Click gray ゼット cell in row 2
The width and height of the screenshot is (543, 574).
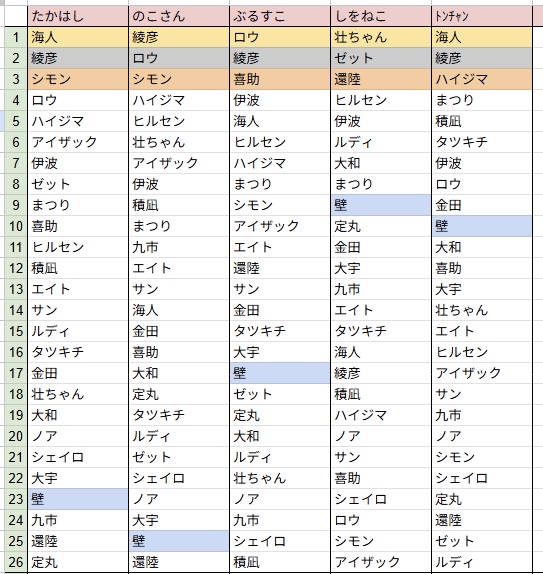point(381,58)
